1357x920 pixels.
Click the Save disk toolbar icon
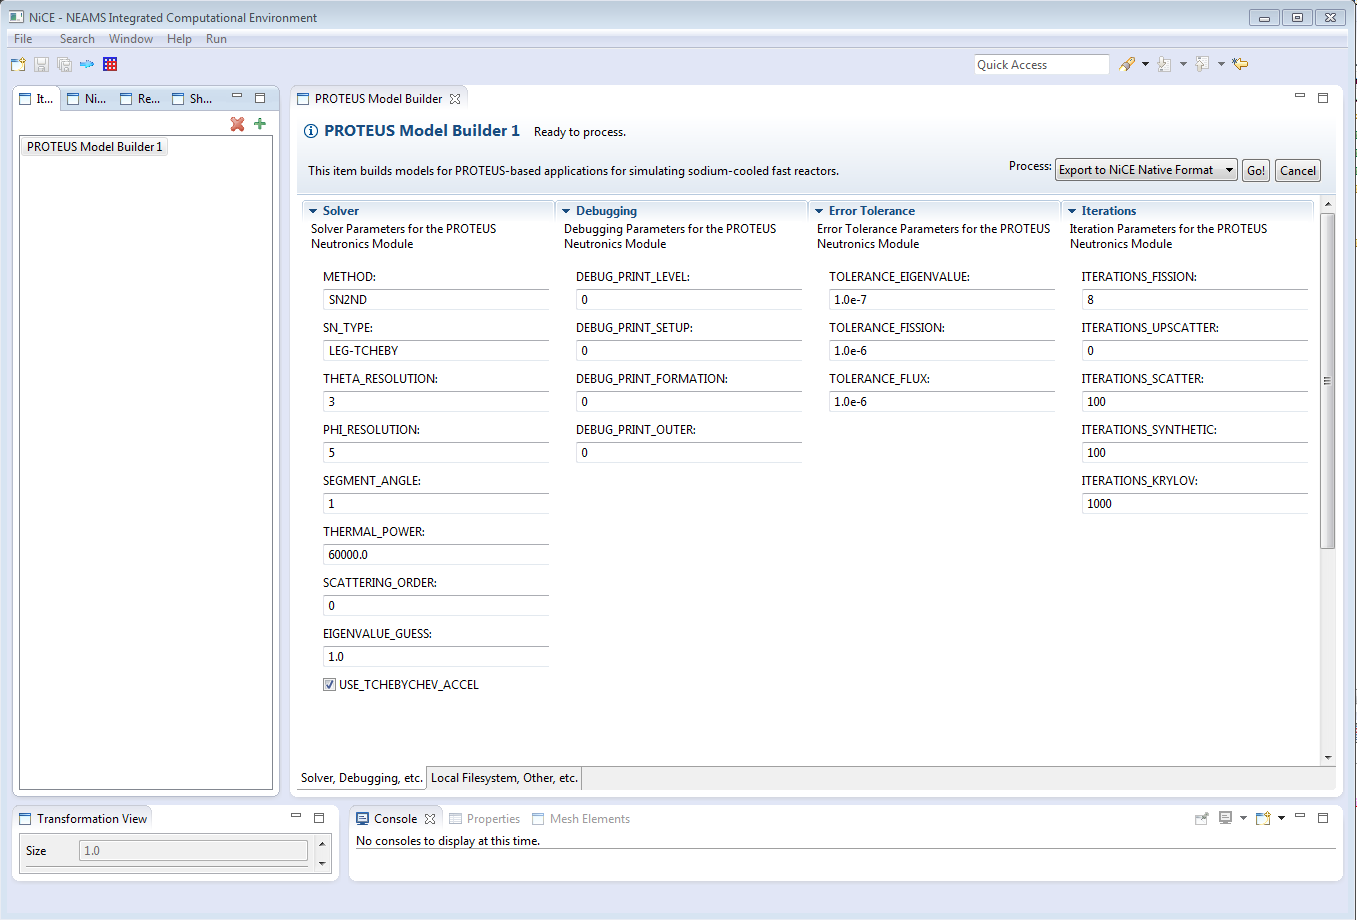pos(41,64)
